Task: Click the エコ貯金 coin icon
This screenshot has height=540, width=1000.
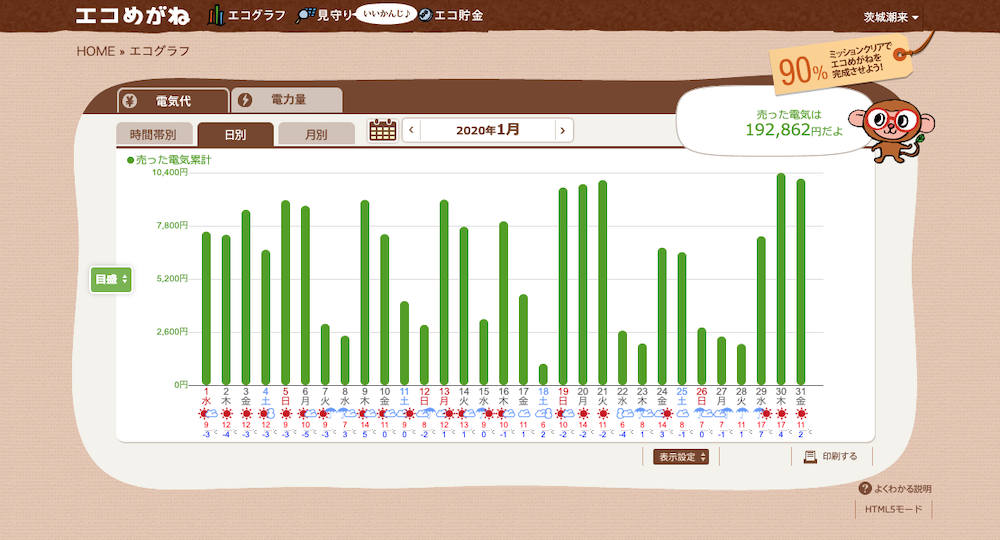Action: (425, 15)
